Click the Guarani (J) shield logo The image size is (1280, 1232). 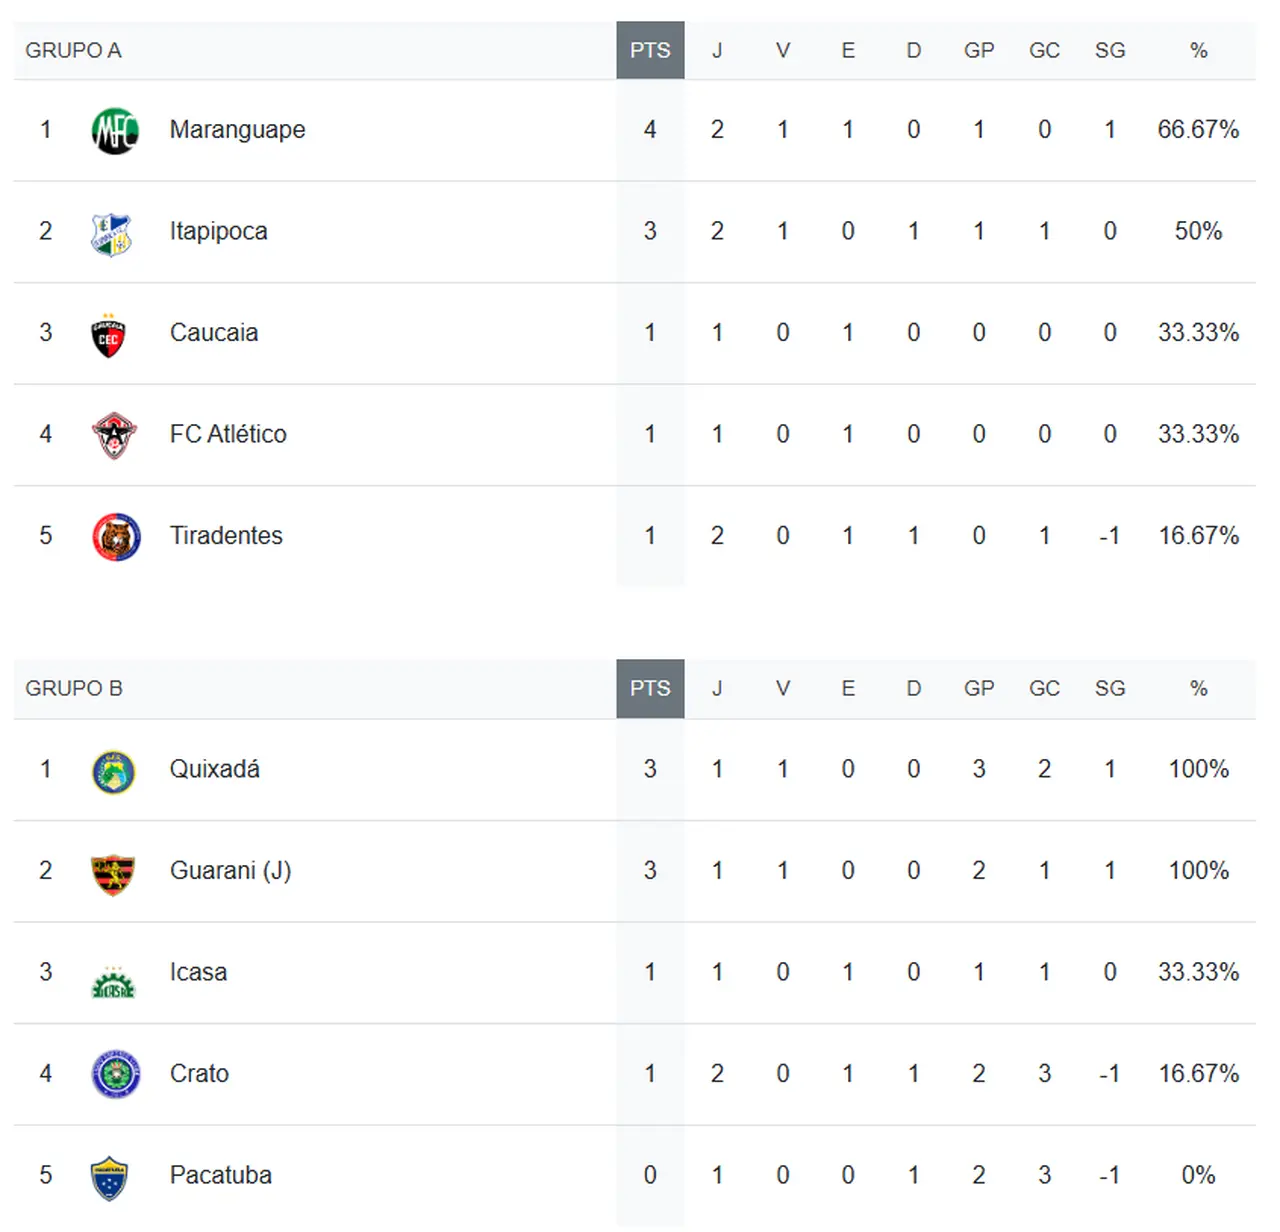tap(112, 873)
